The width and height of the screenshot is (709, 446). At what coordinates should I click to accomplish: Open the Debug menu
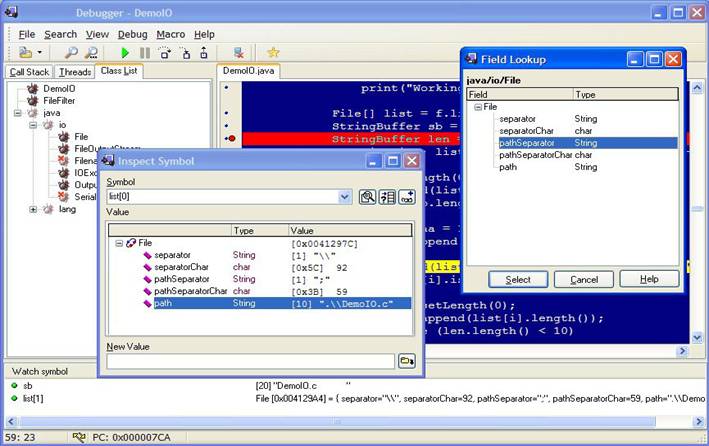[132, 34]
